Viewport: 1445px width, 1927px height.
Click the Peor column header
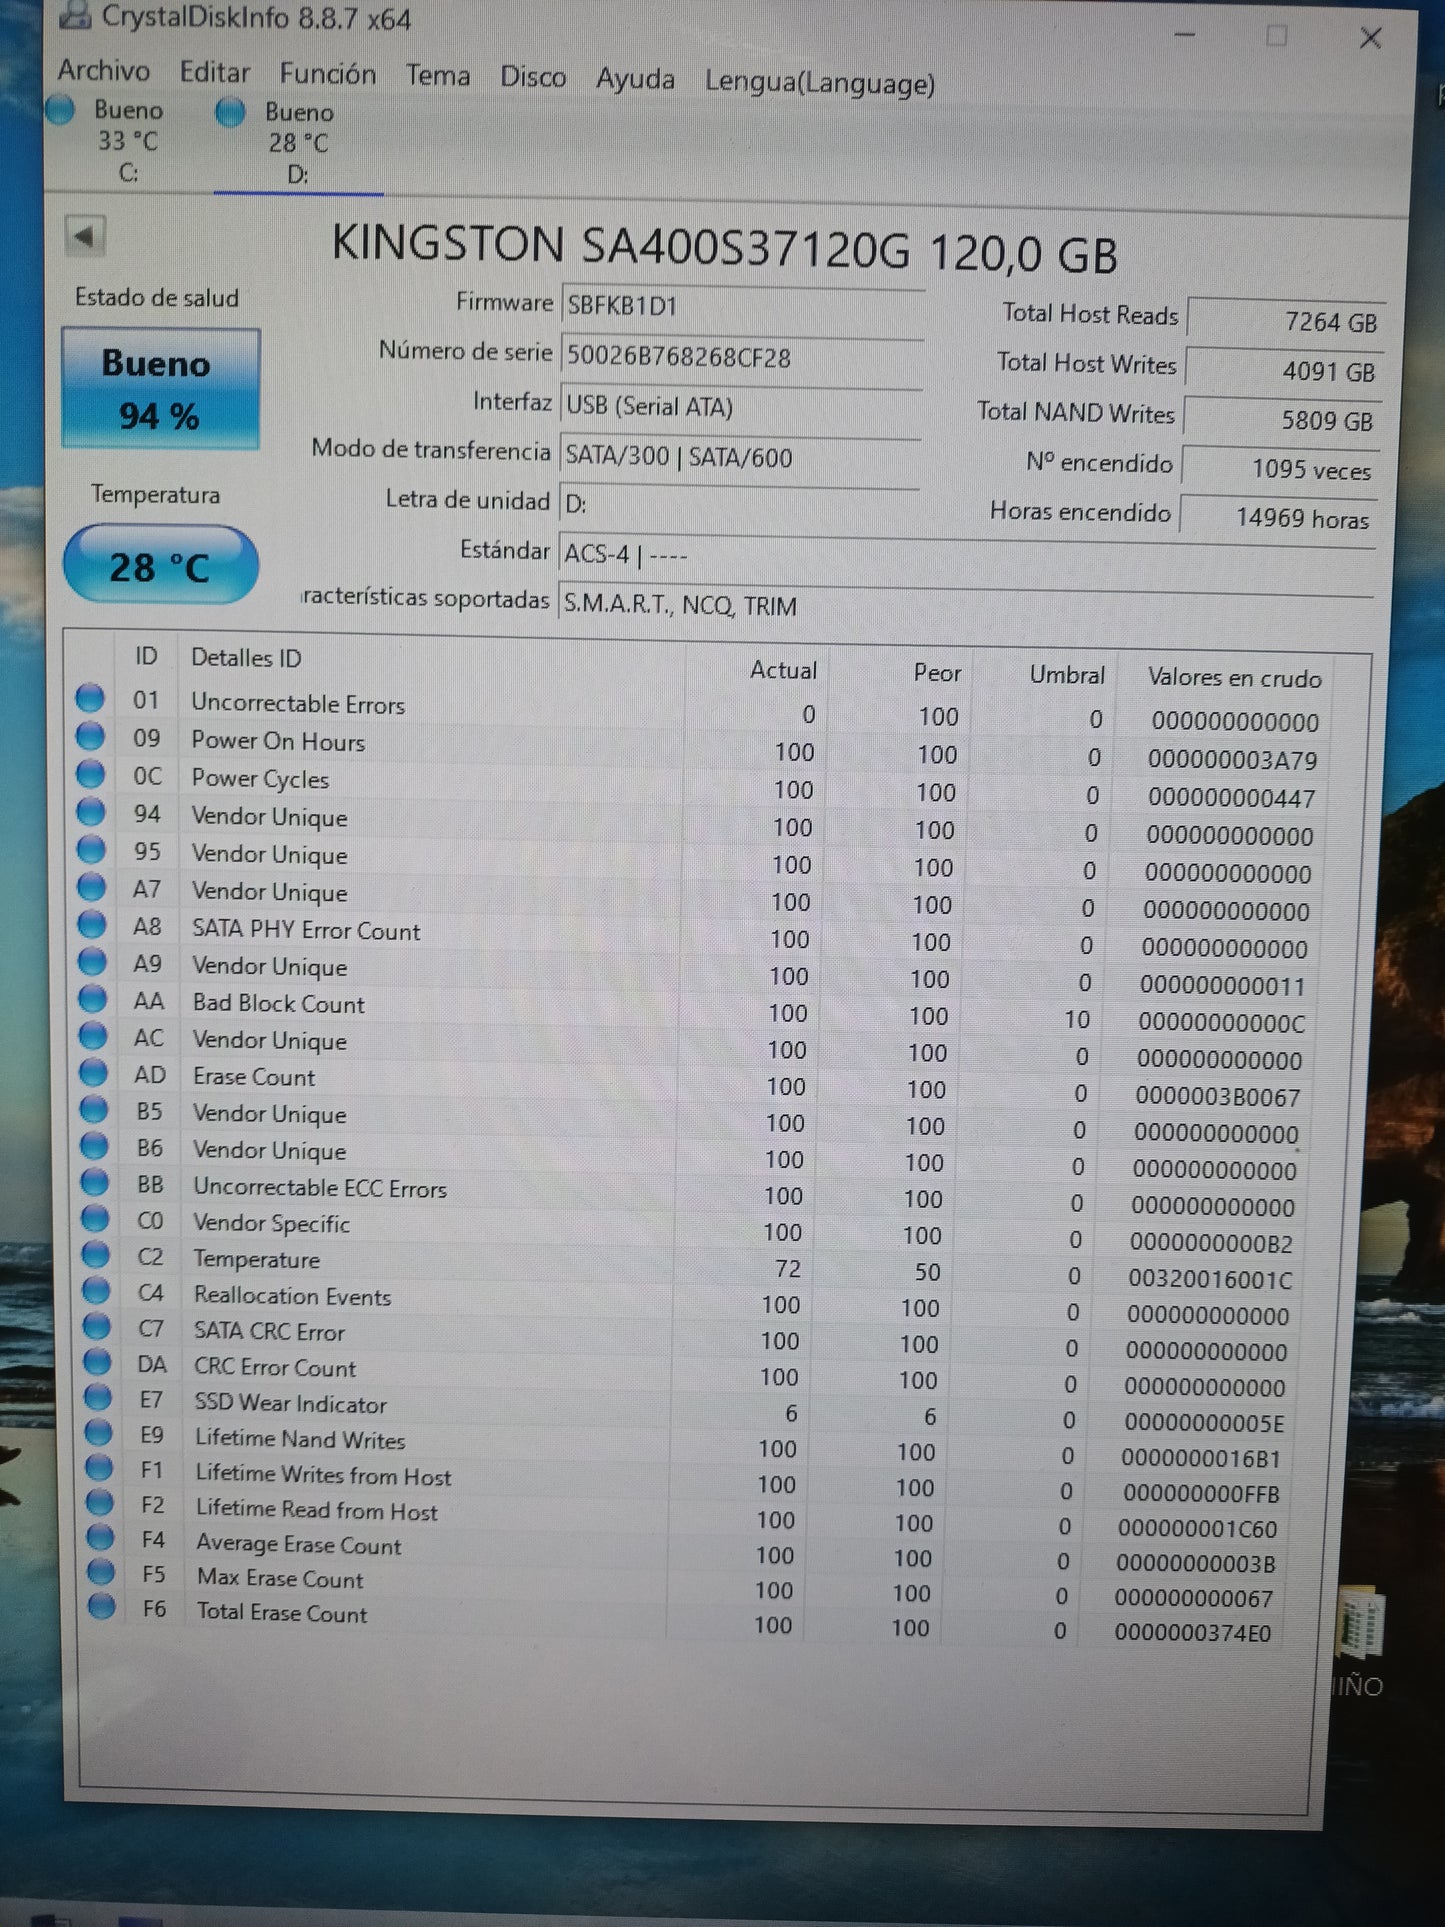936,673
